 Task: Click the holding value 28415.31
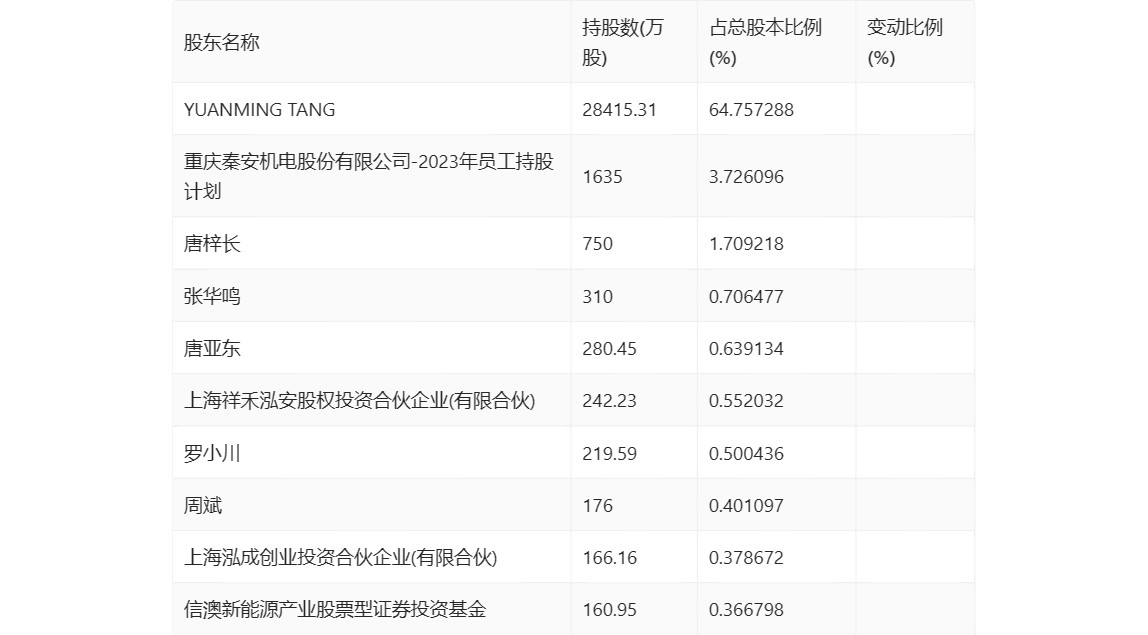pos(619,110)
